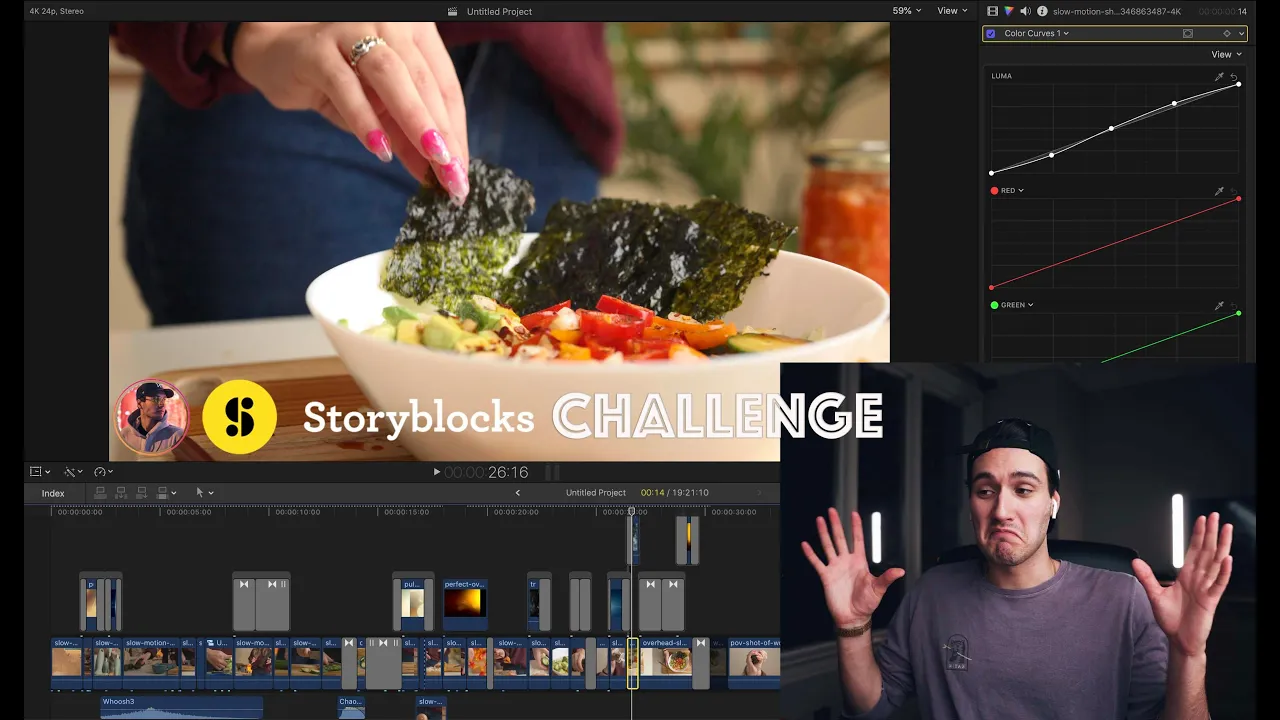This screenshot has height=720, width=1280.
Task: Click the insert clip icon
Action: point(121,492)
